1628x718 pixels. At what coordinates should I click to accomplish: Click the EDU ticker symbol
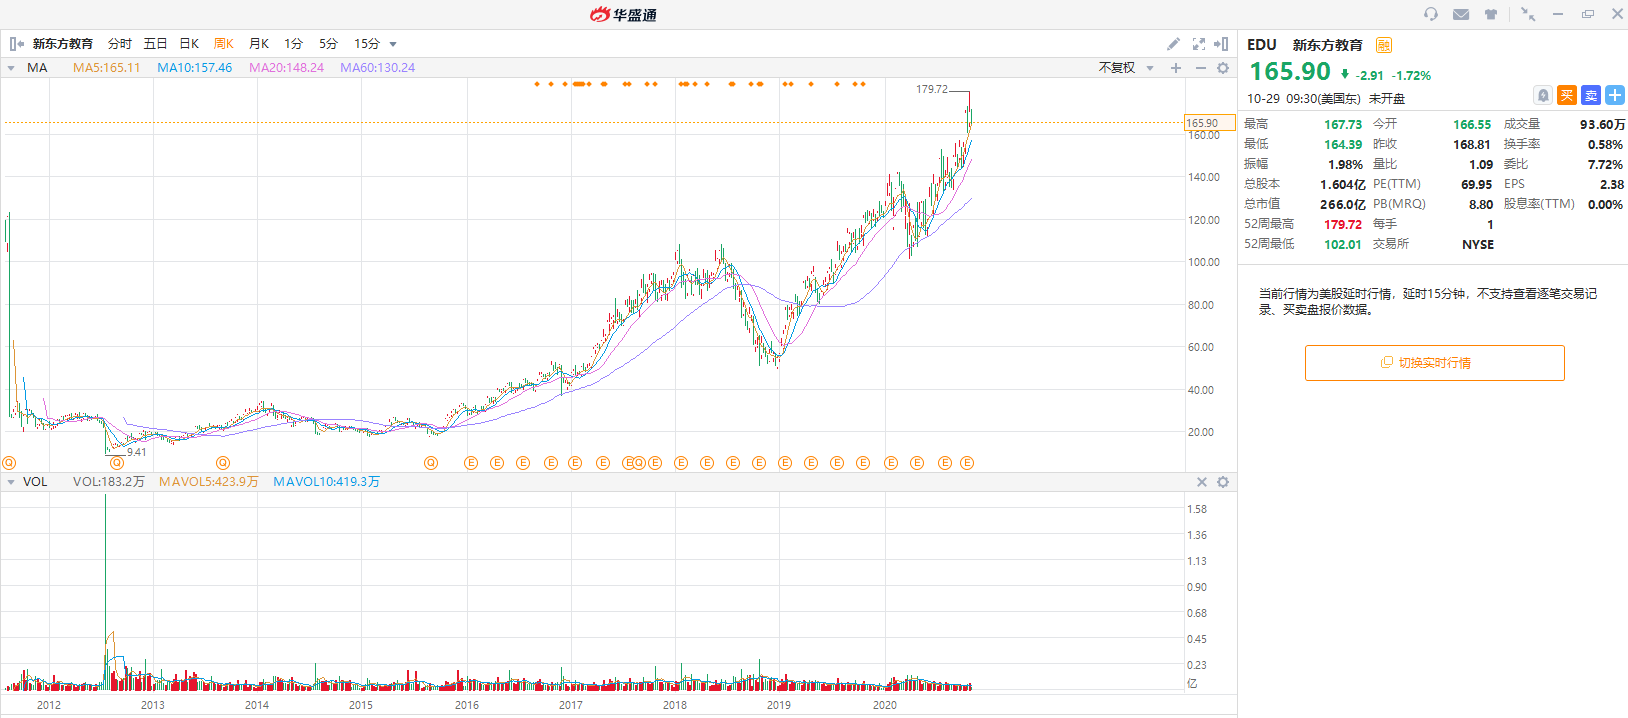(1262, 45)
